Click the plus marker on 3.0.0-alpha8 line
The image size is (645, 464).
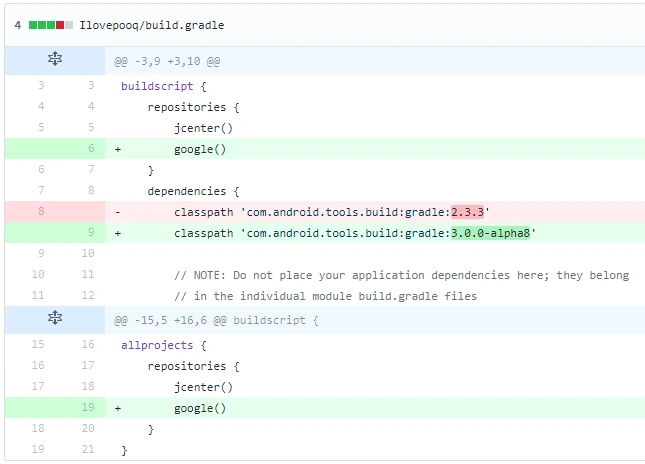(x=118, y=233)
